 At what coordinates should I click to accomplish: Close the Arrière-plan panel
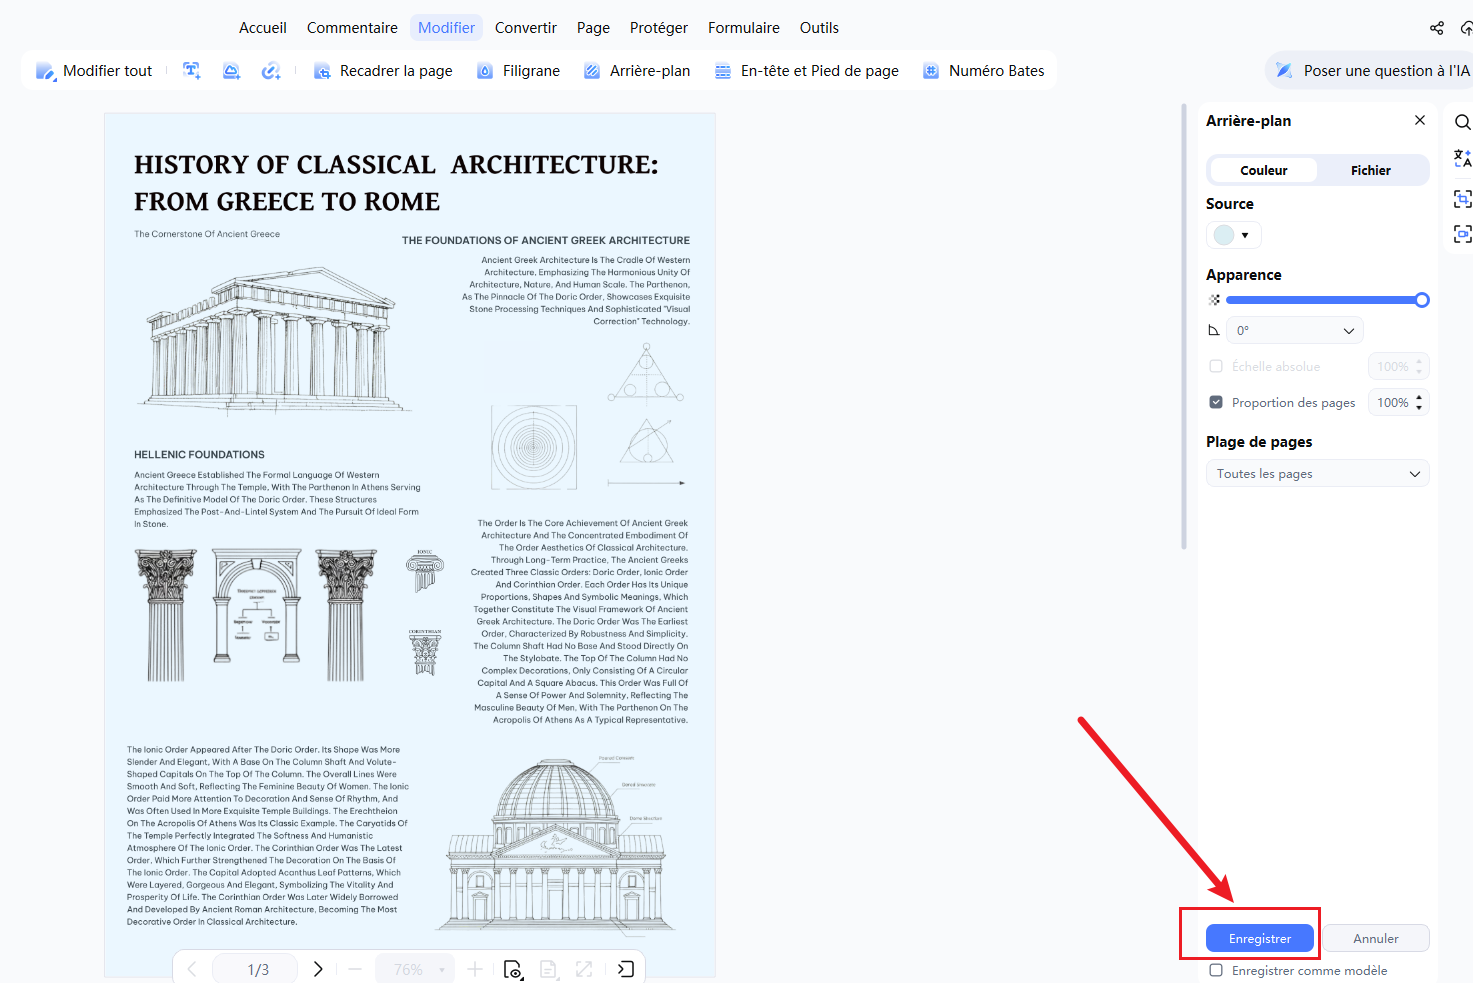(x=1420, y=120)
